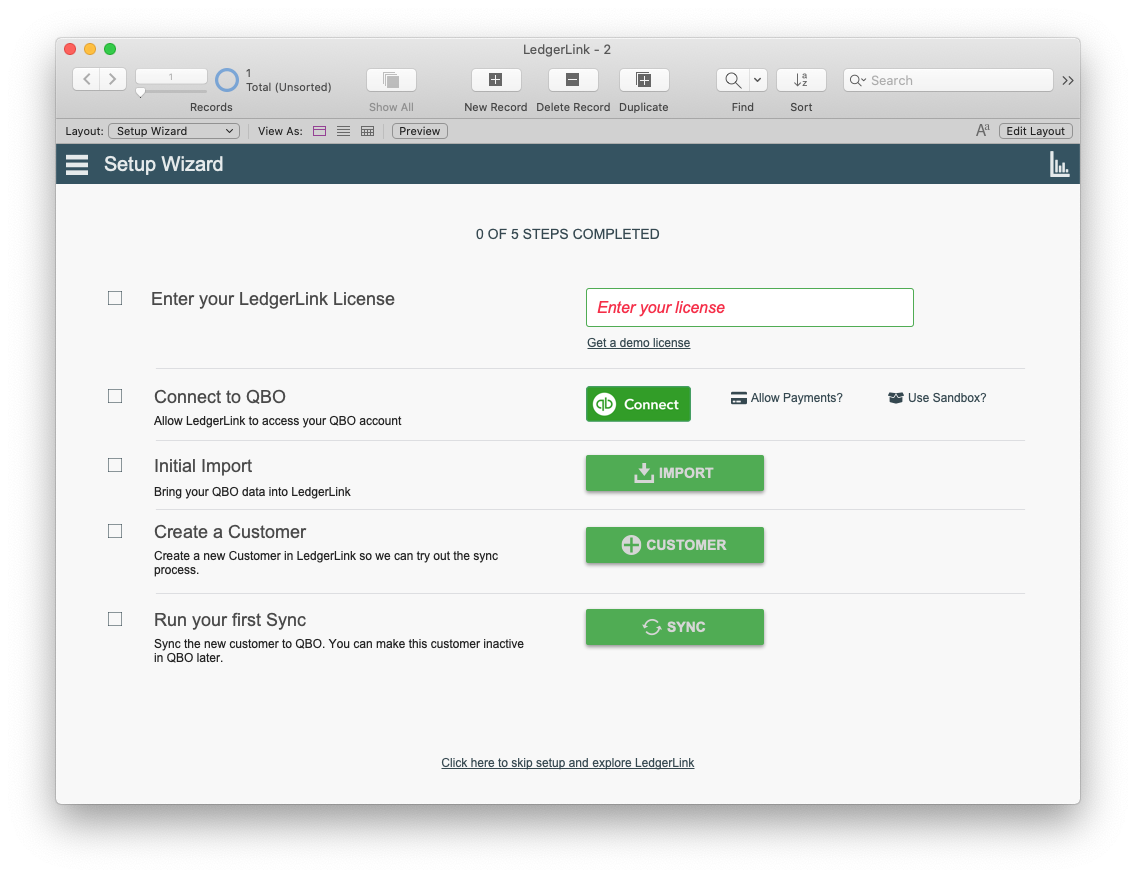Screen dimensions: 1136x878
Task: Click the Allow Payments? label
Action: pyautogui.click(x=796, y=398)
